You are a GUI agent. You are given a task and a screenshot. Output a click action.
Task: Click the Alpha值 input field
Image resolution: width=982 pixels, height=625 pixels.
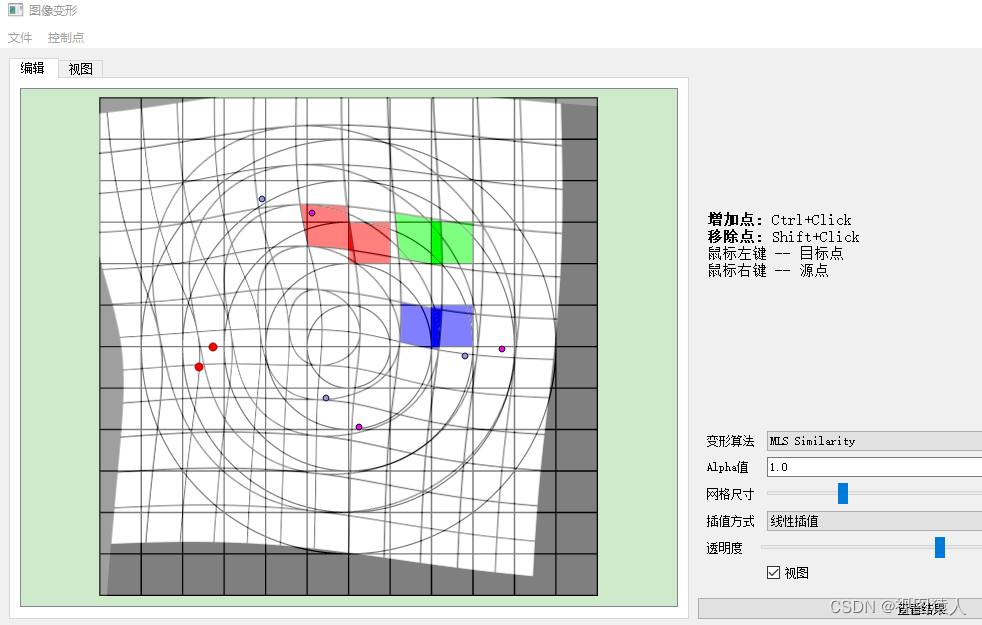(x=874, y=467)
